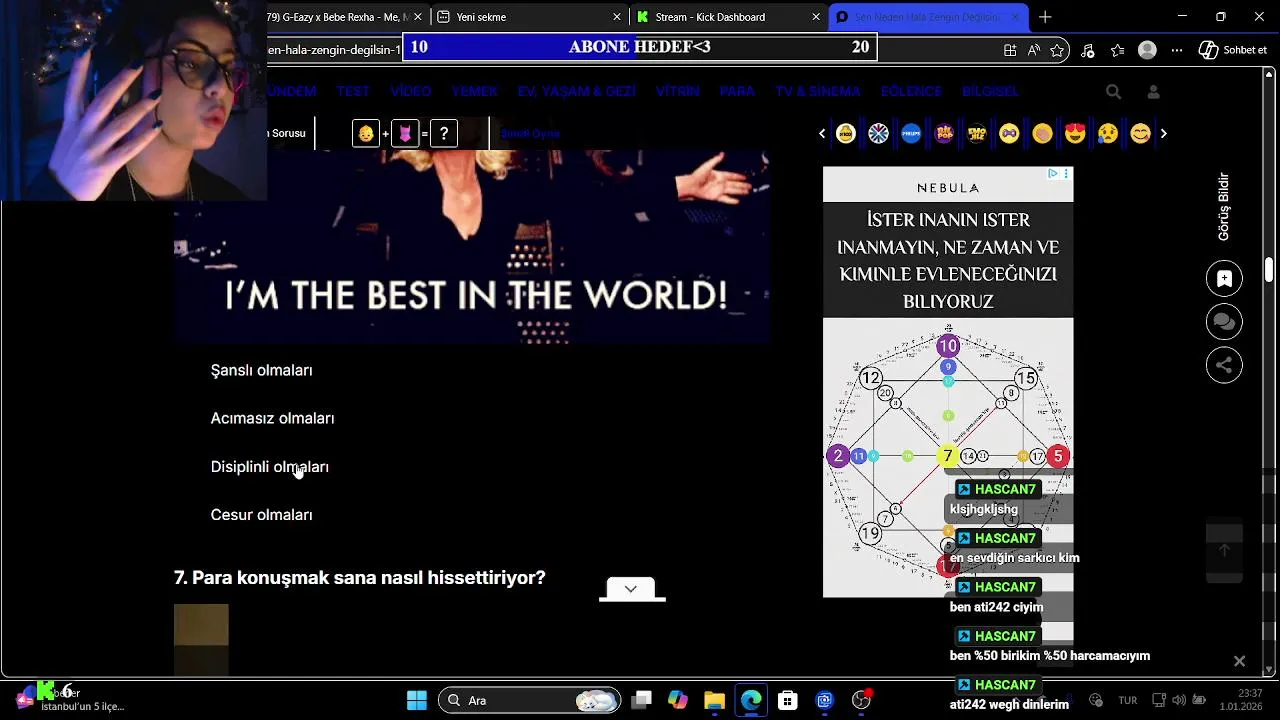
Task: Click the Emojile channel icon
Action: pyautogui.click(x=977, y=133)
